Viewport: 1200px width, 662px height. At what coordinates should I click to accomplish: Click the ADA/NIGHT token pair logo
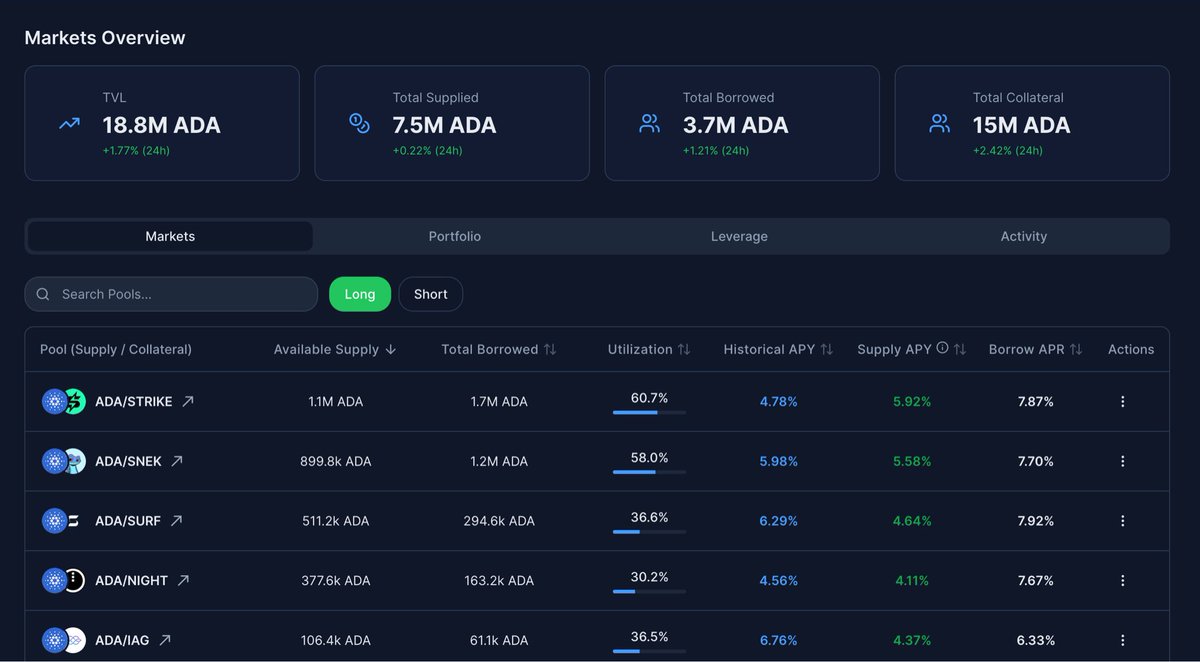[x=64, y=580]
